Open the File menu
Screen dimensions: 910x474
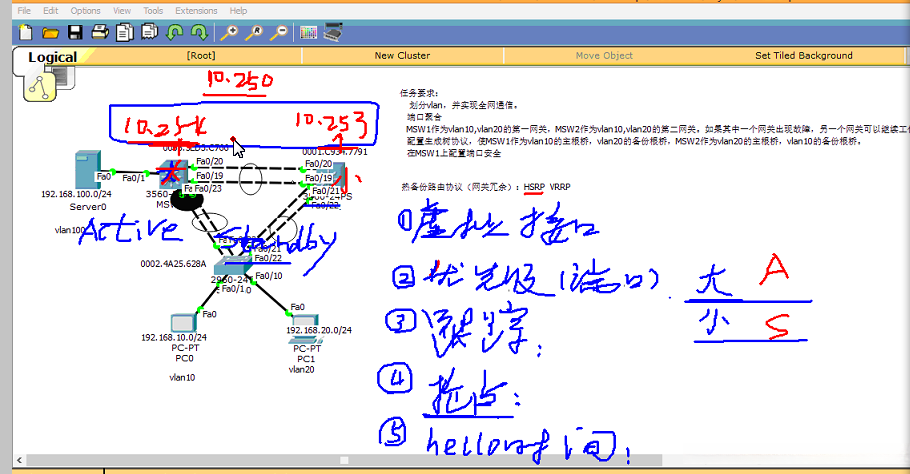pos(24,10)
